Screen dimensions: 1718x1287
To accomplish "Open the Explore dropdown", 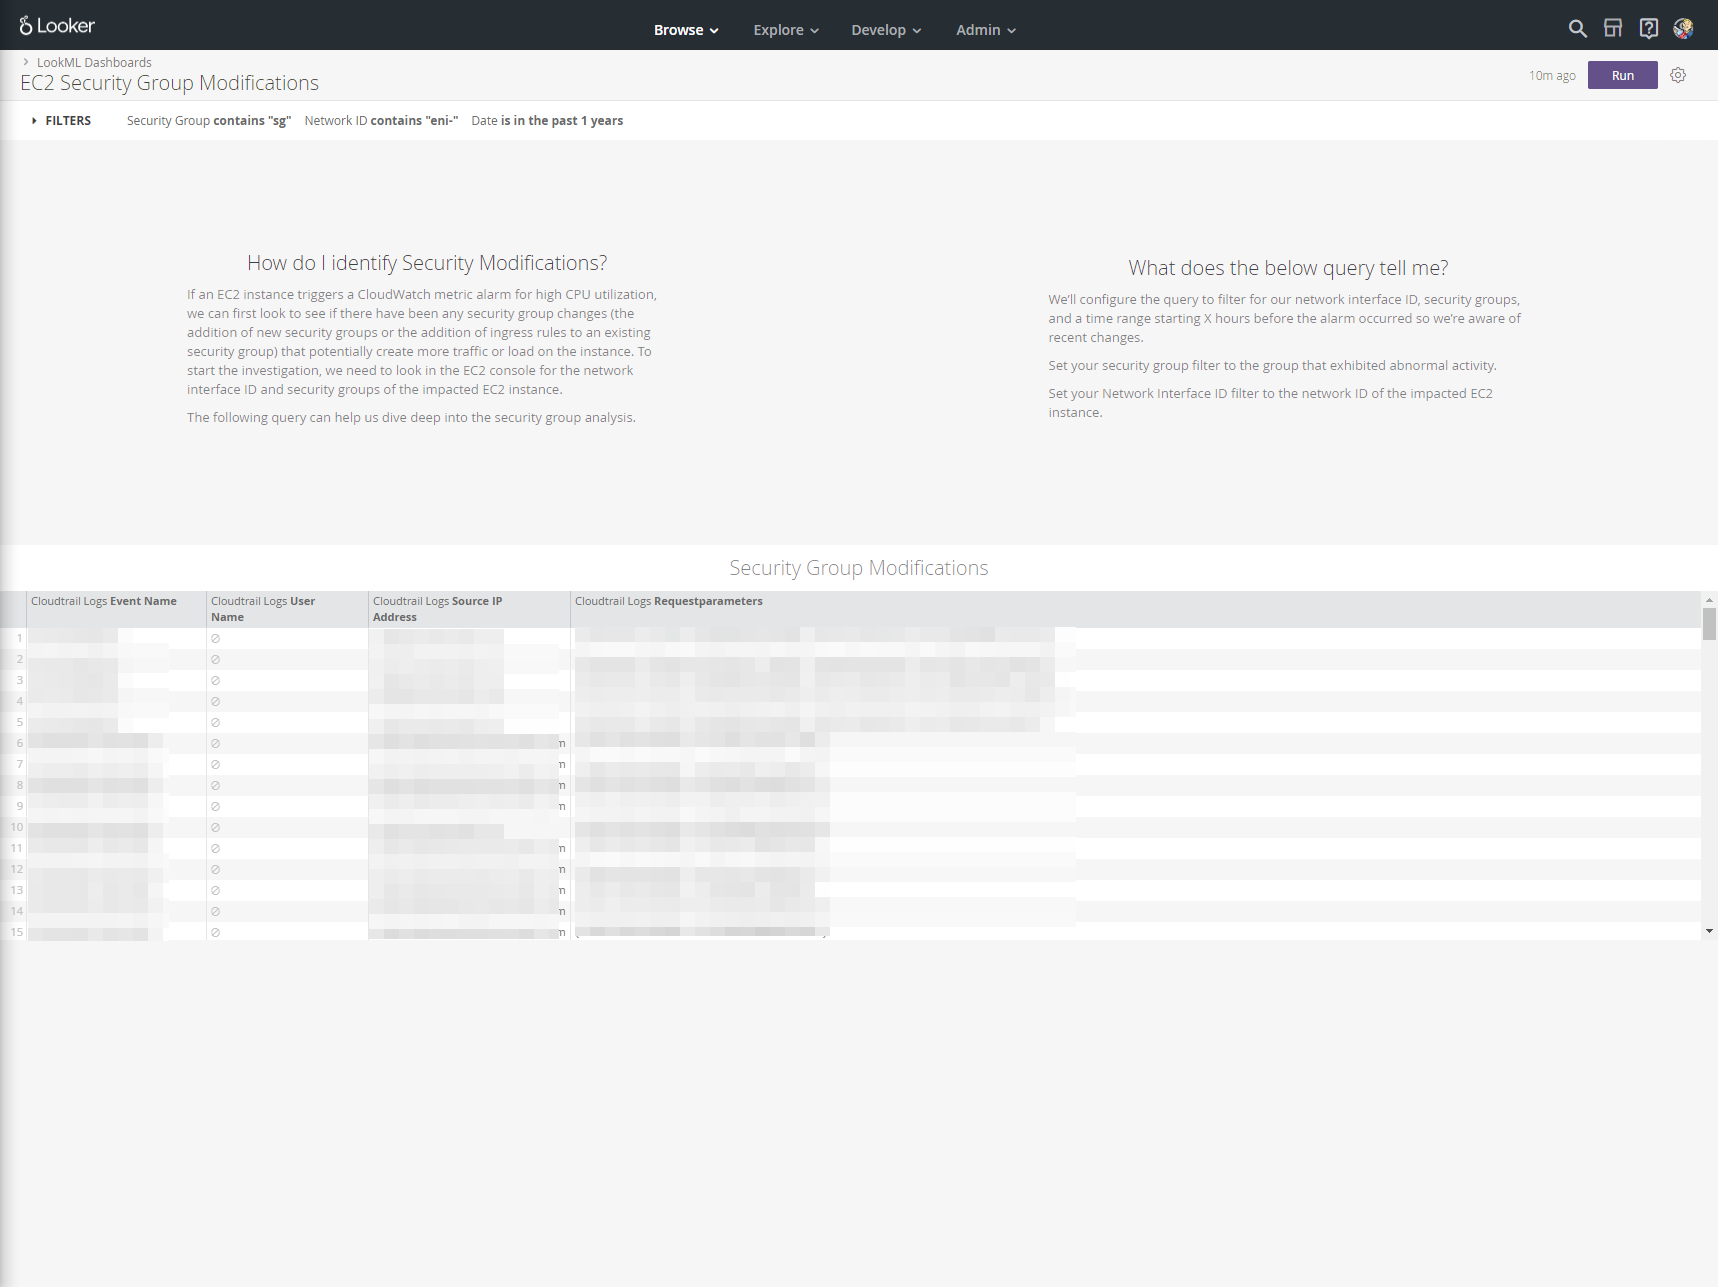I will (785, 29).
